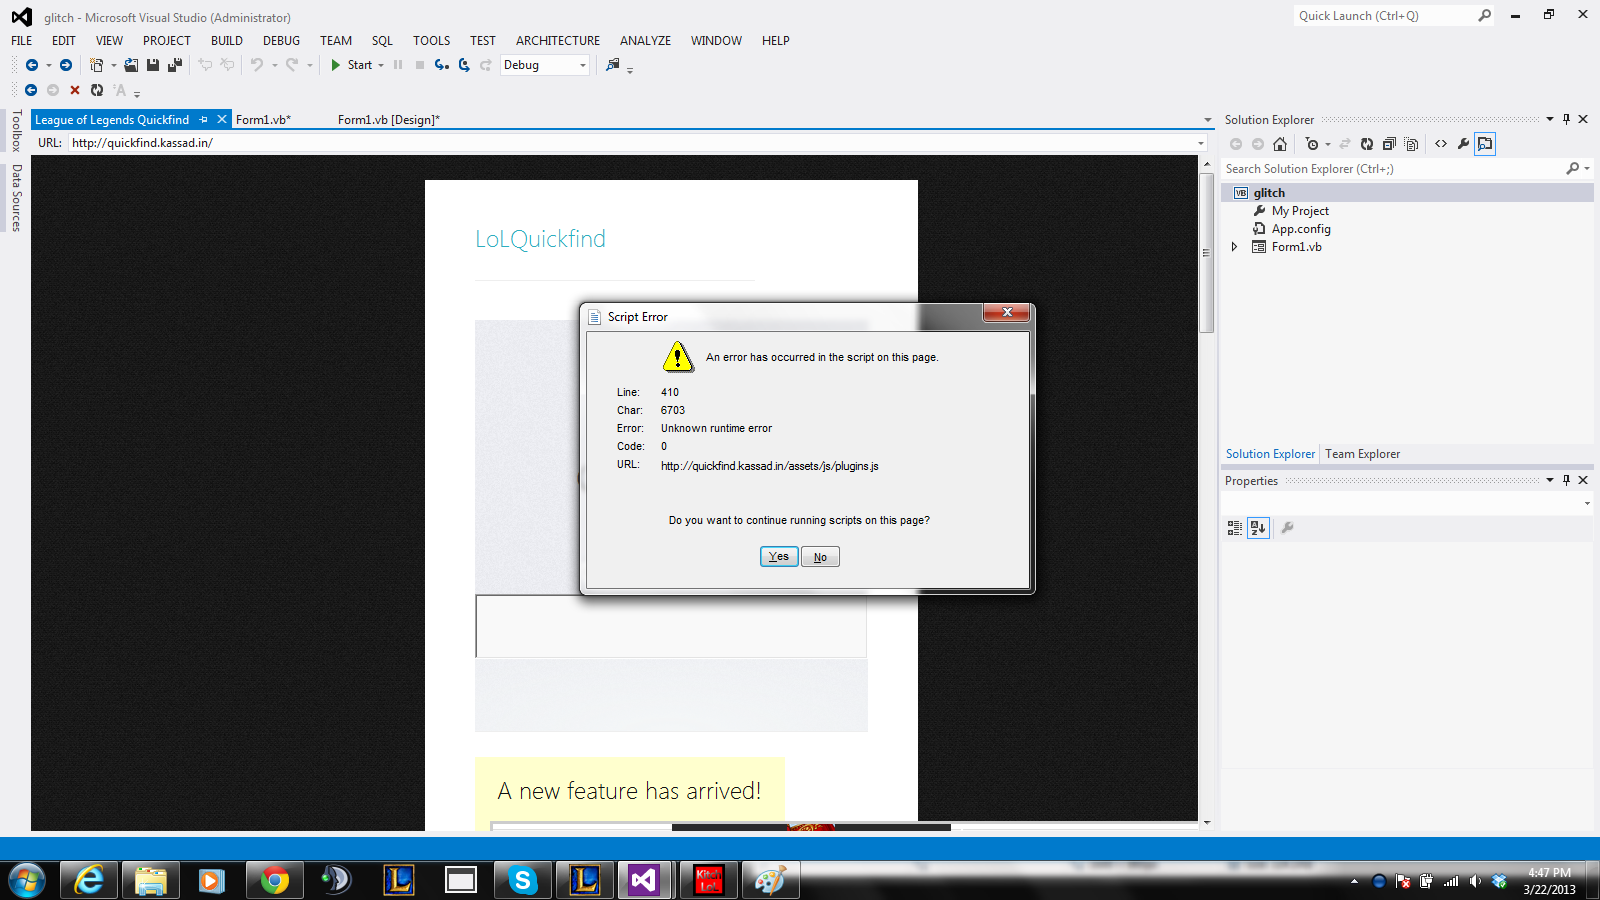This screenshot has height=900, width=1600.
Task: Click the View Code icon in Solution Explorer
Action: pos(1441,144)
